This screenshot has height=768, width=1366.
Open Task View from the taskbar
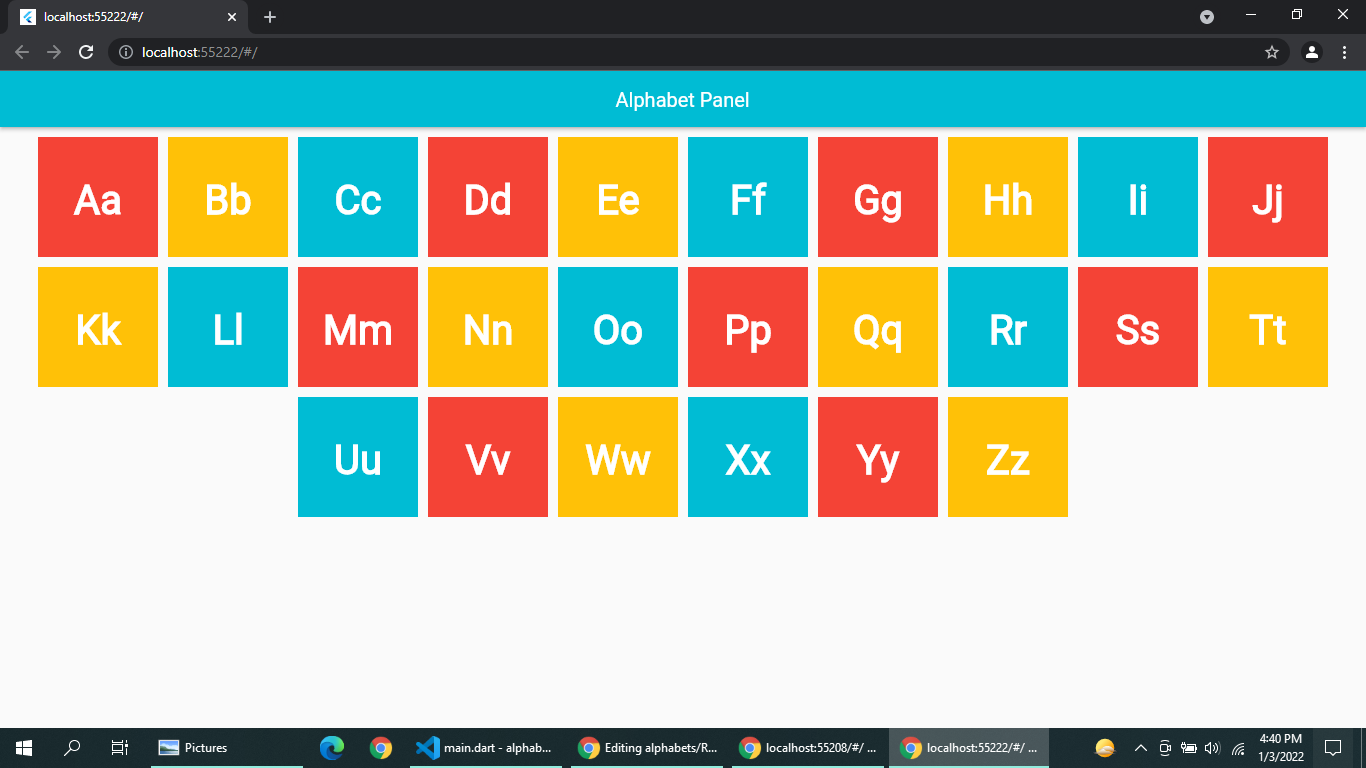point(119,747)
